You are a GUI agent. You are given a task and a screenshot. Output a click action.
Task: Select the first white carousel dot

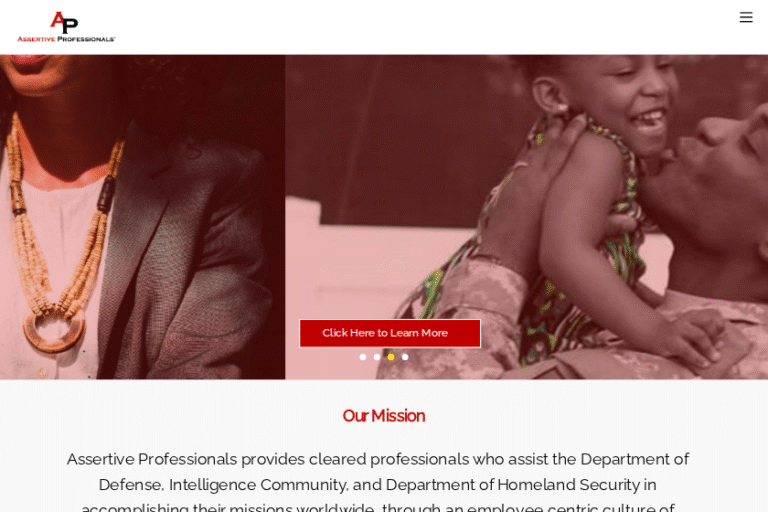coord(362,357)
